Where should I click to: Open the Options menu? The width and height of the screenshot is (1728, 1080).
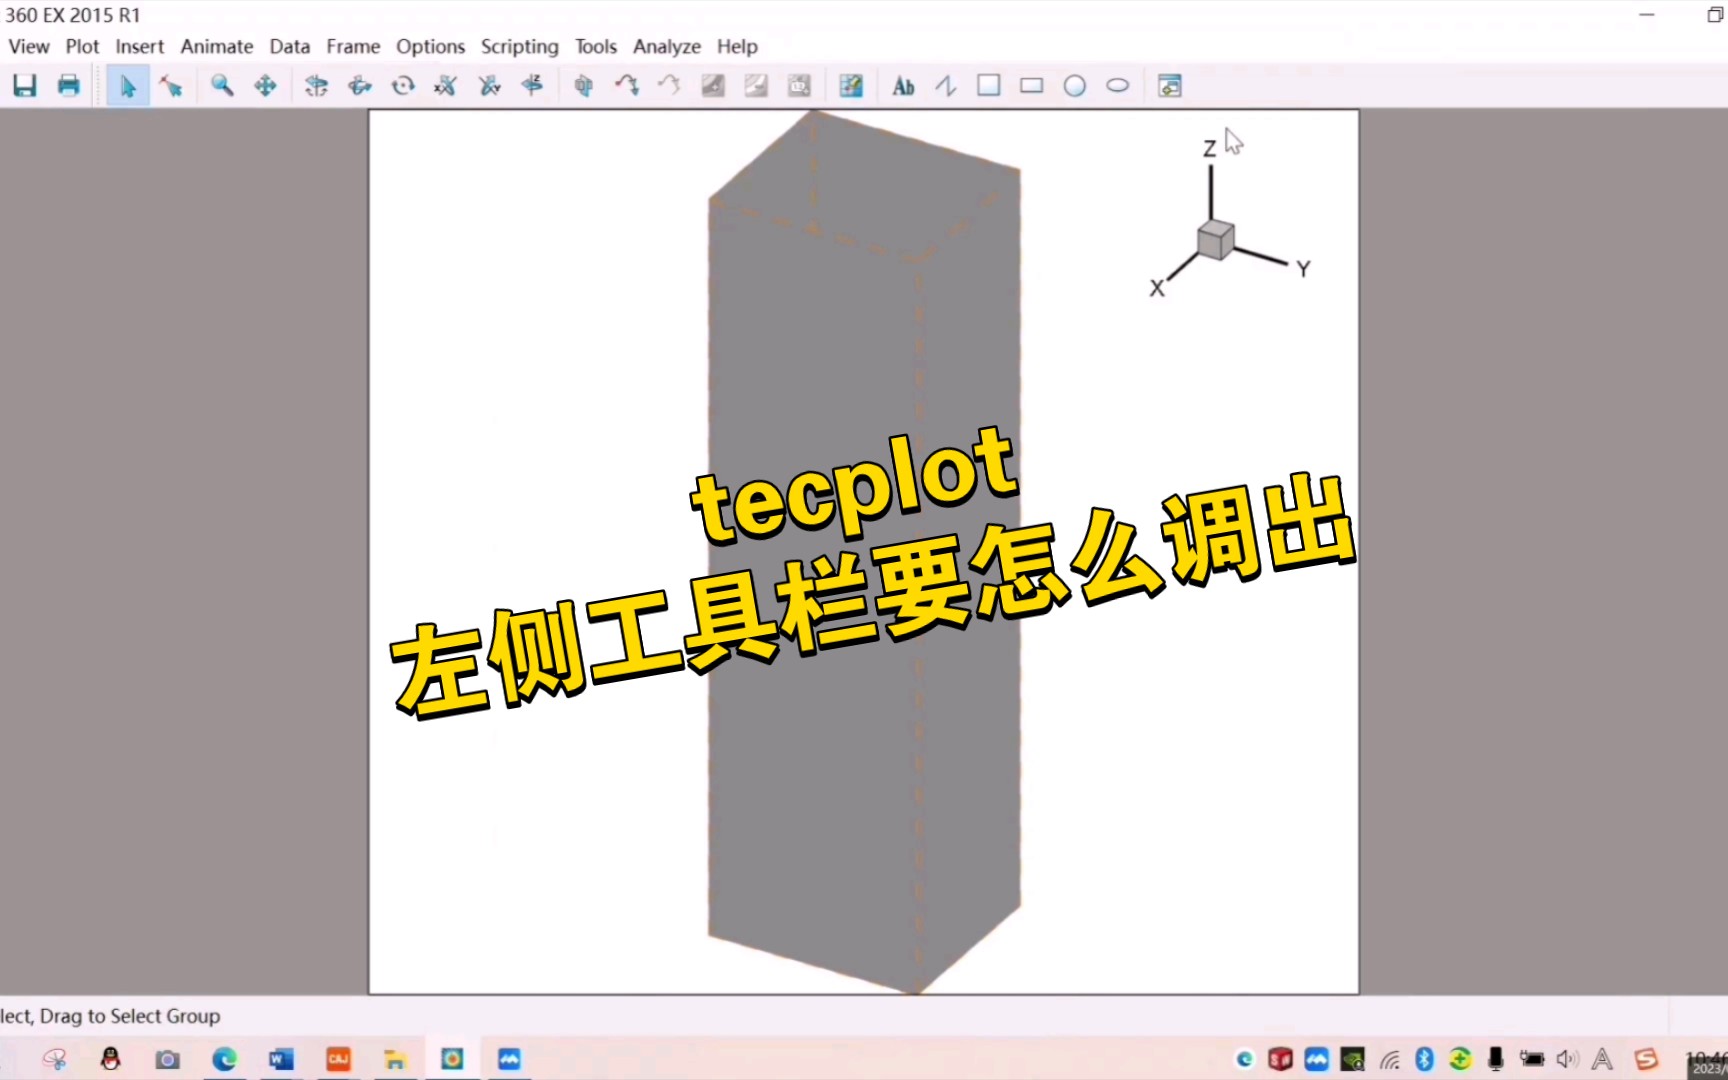pyautogui.click(x=431, y=47)
